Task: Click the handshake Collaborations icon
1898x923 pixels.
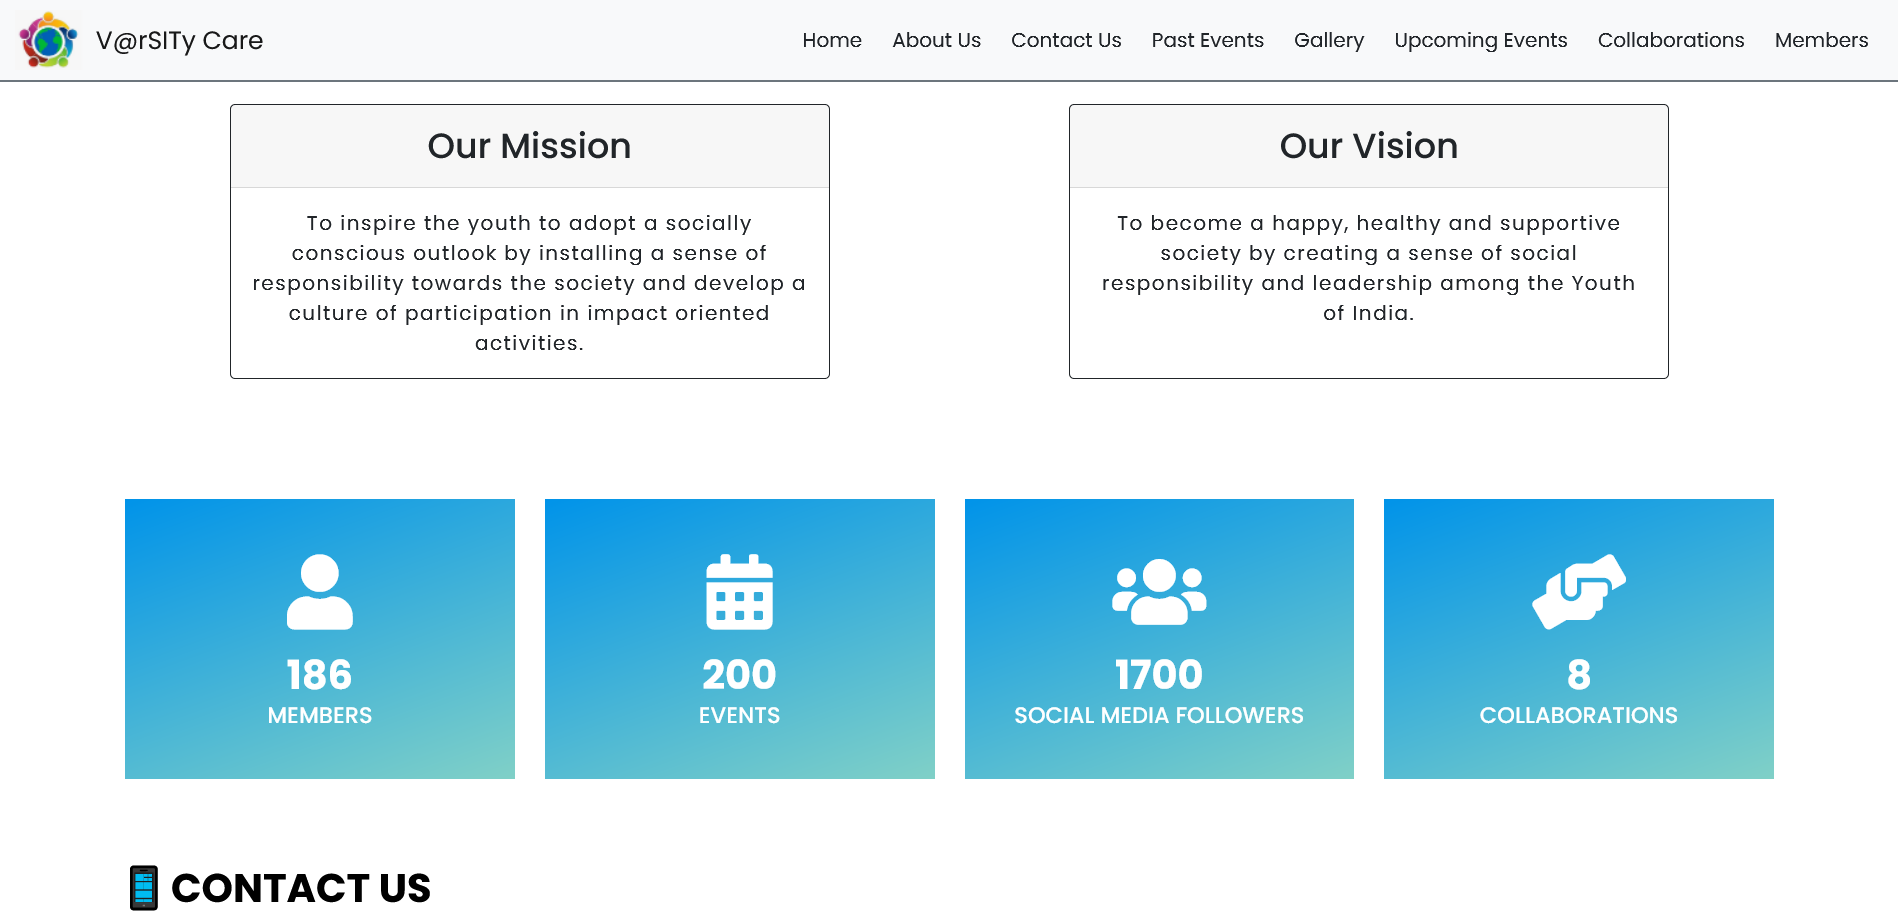Action: 1579,592
